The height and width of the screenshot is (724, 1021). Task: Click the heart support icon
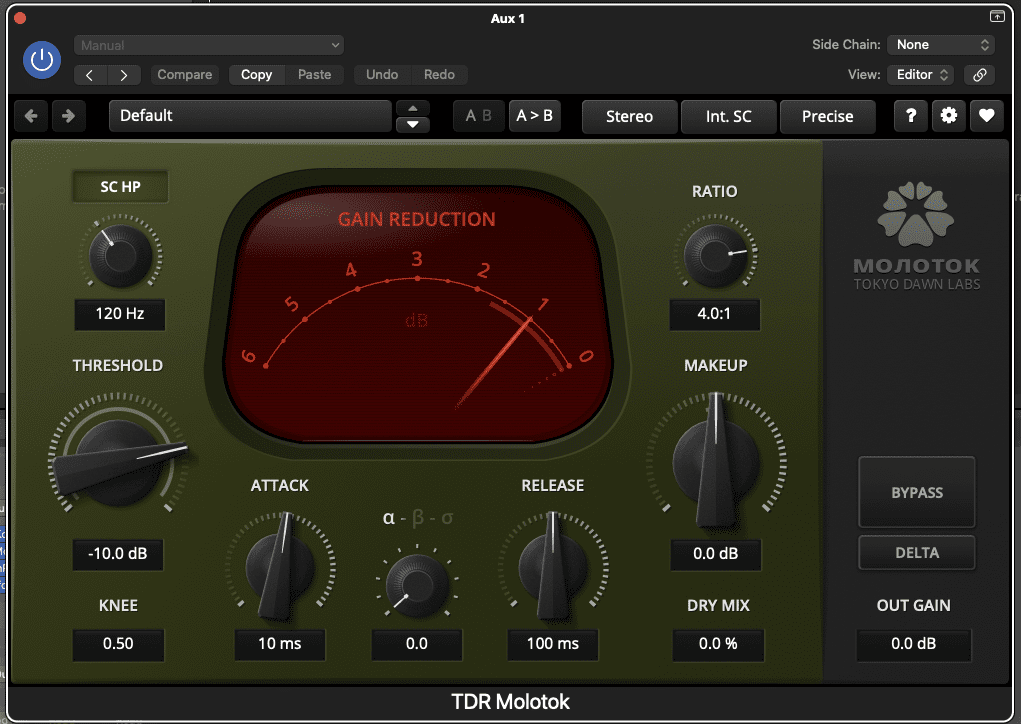pyautogui.click(x=986, y=117)
